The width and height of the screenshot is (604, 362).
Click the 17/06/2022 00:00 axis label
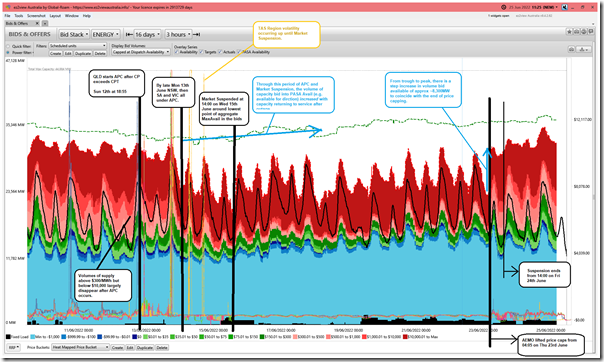pyautogui.click(x=281, y=330)
